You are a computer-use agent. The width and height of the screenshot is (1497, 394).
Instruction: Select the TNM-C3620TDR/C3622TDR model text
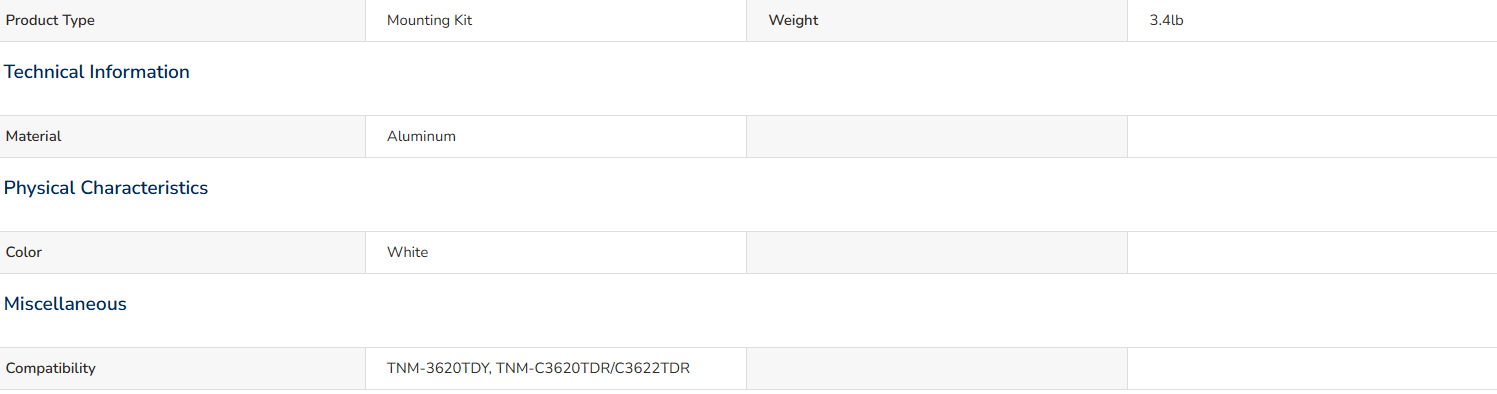click(x=593, y=368)
